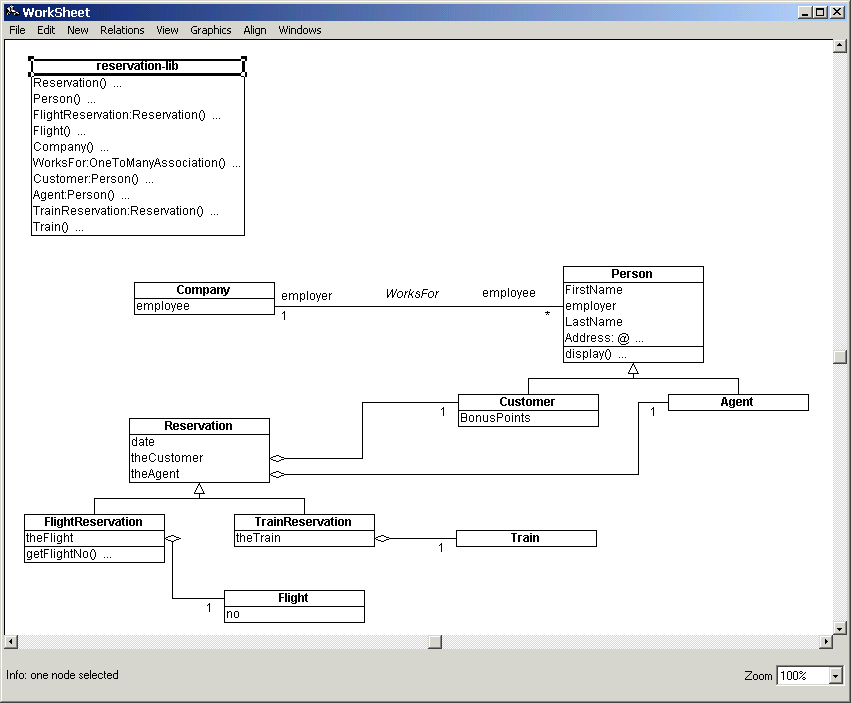851x703 pixels.
Task: Click the reservation-lib package title
Action: tap(138, 67)
